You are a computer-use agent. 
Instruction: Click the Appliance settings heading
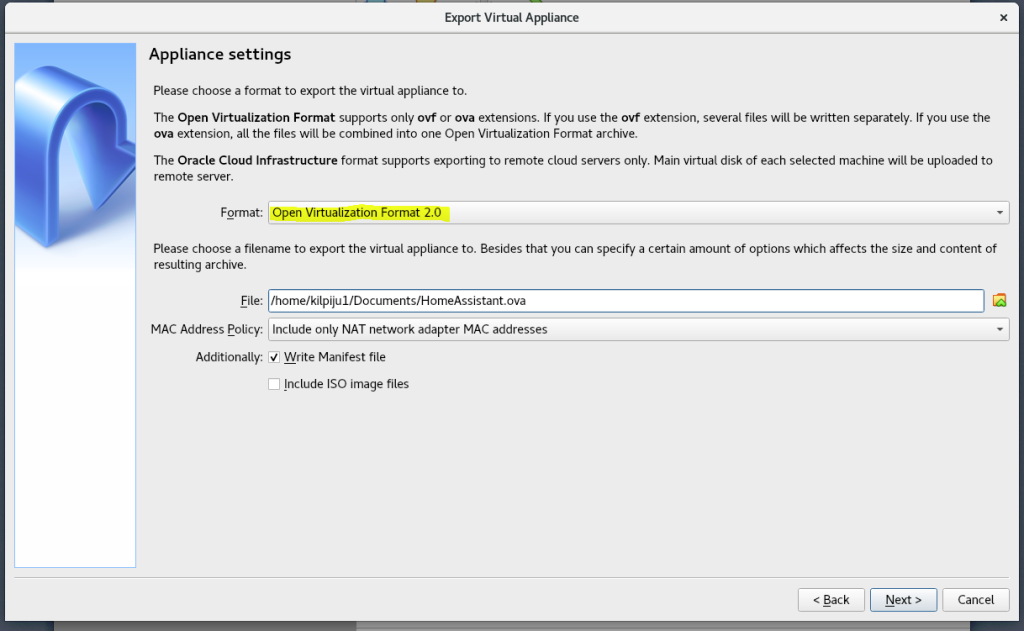point(220,54)
